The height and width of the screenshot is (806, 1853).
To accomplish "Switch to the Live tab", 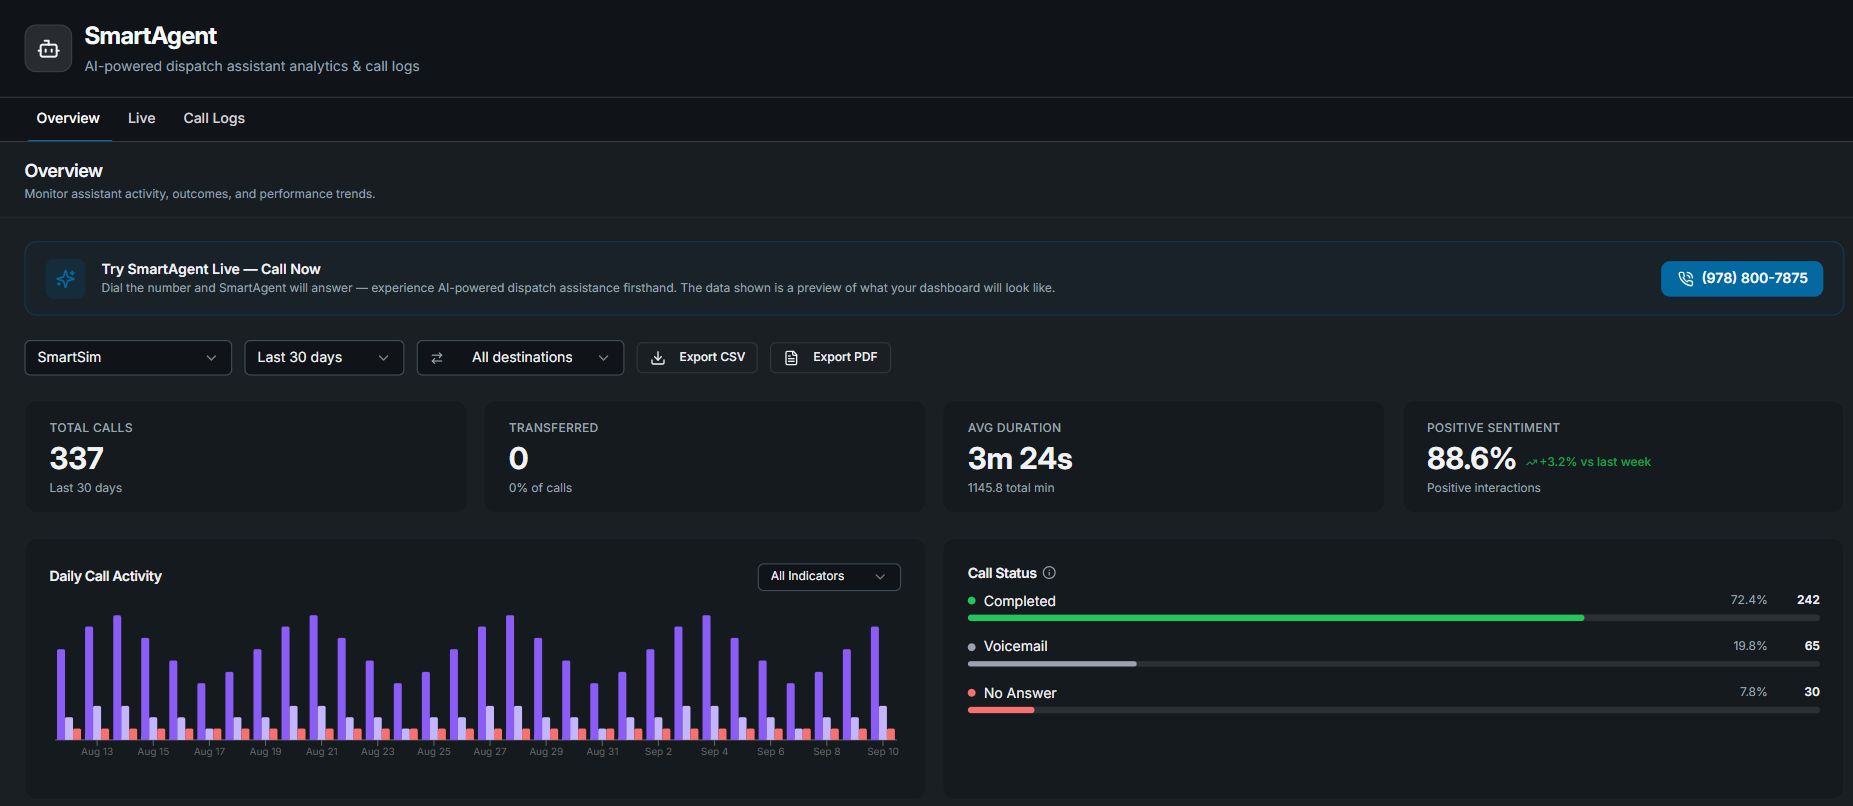I will pyautogui.click(x=141, y=118).
